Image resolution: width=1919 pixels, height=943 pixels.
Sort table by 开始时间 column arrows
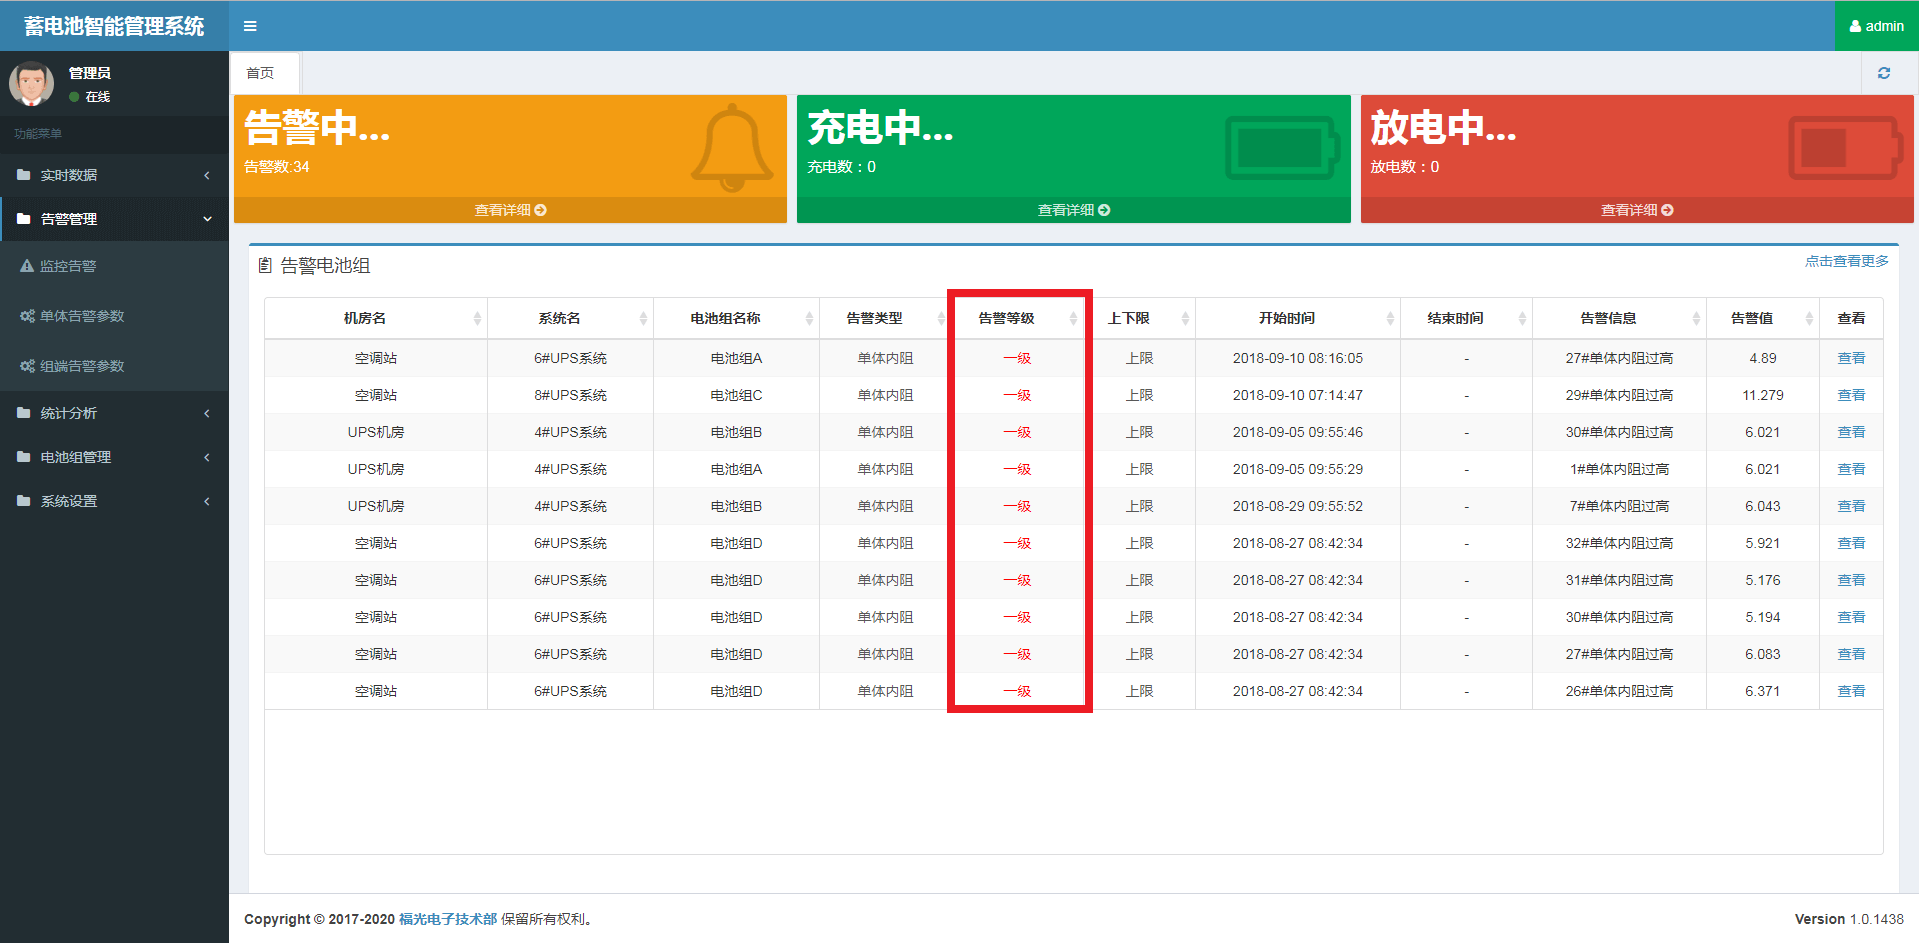[1390, 318]
